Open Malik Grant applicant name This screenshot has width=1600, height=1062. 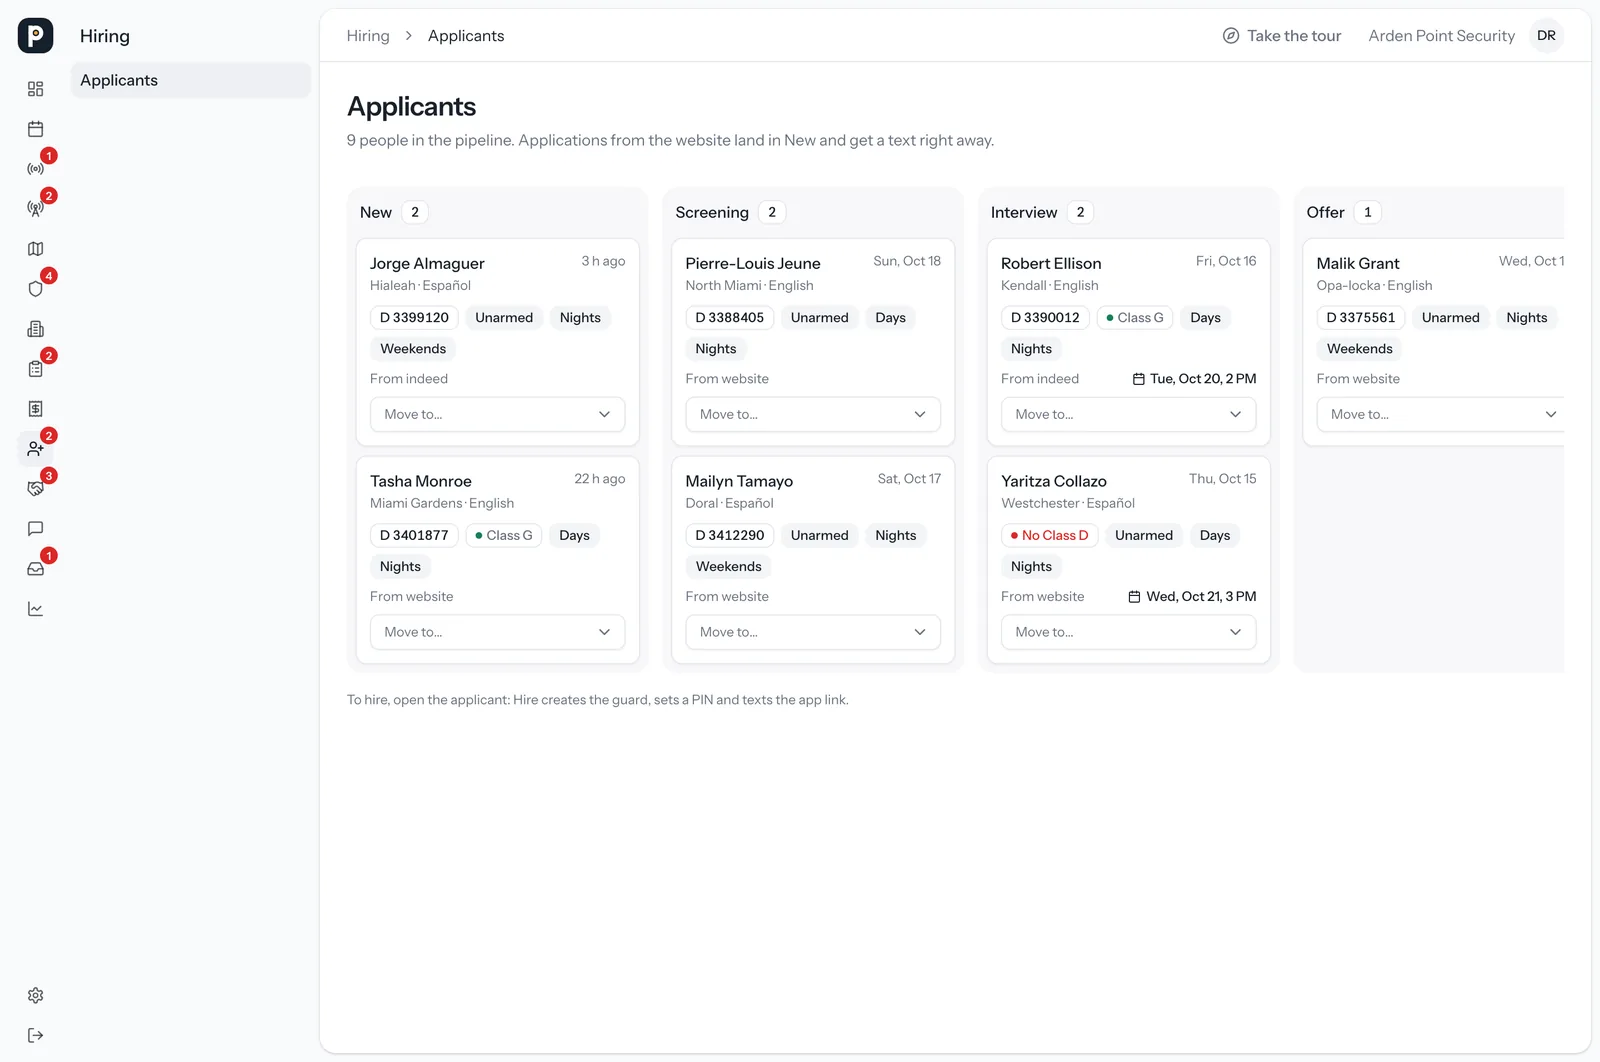coord(1358,263)
